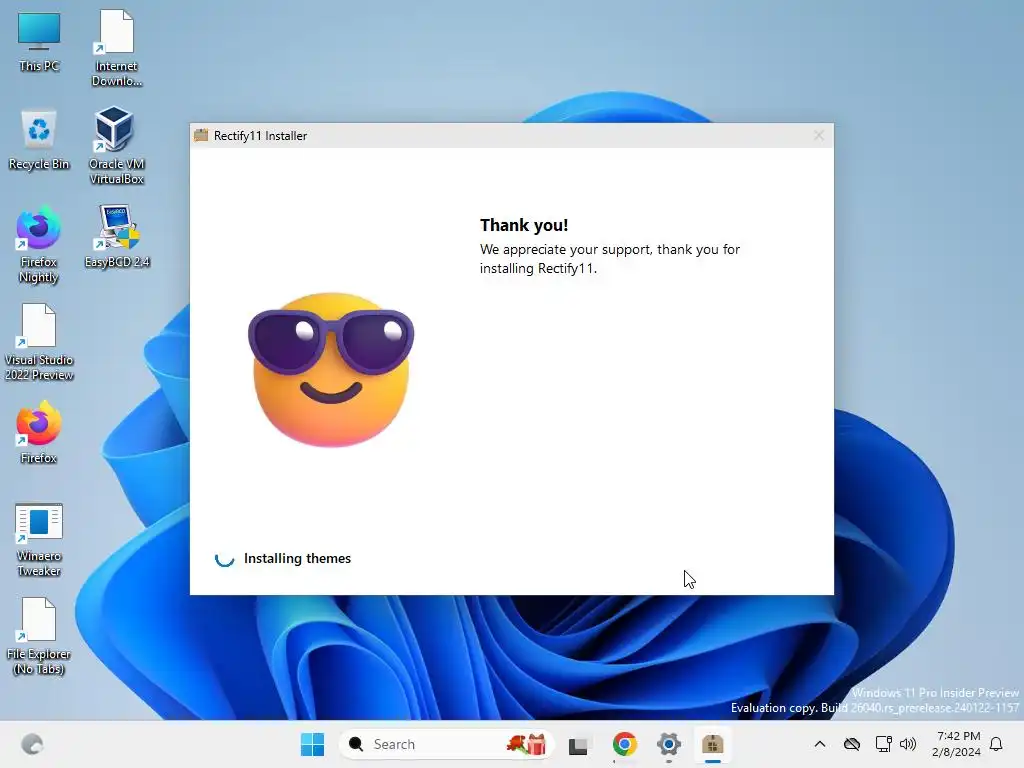Open volume speaker tray icon

[908, 744]
